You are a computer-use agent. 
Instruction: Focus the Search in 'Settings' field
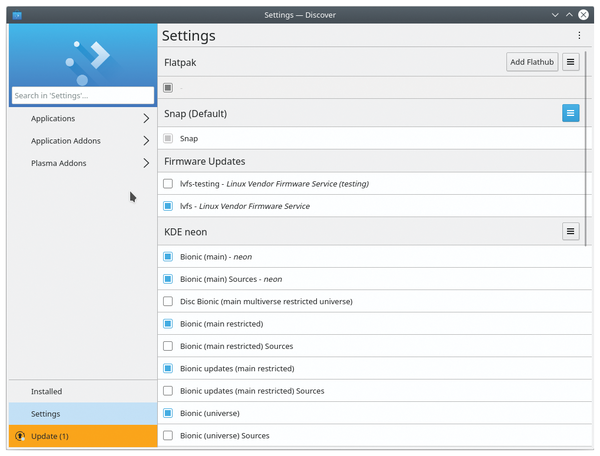pos(83,95)
